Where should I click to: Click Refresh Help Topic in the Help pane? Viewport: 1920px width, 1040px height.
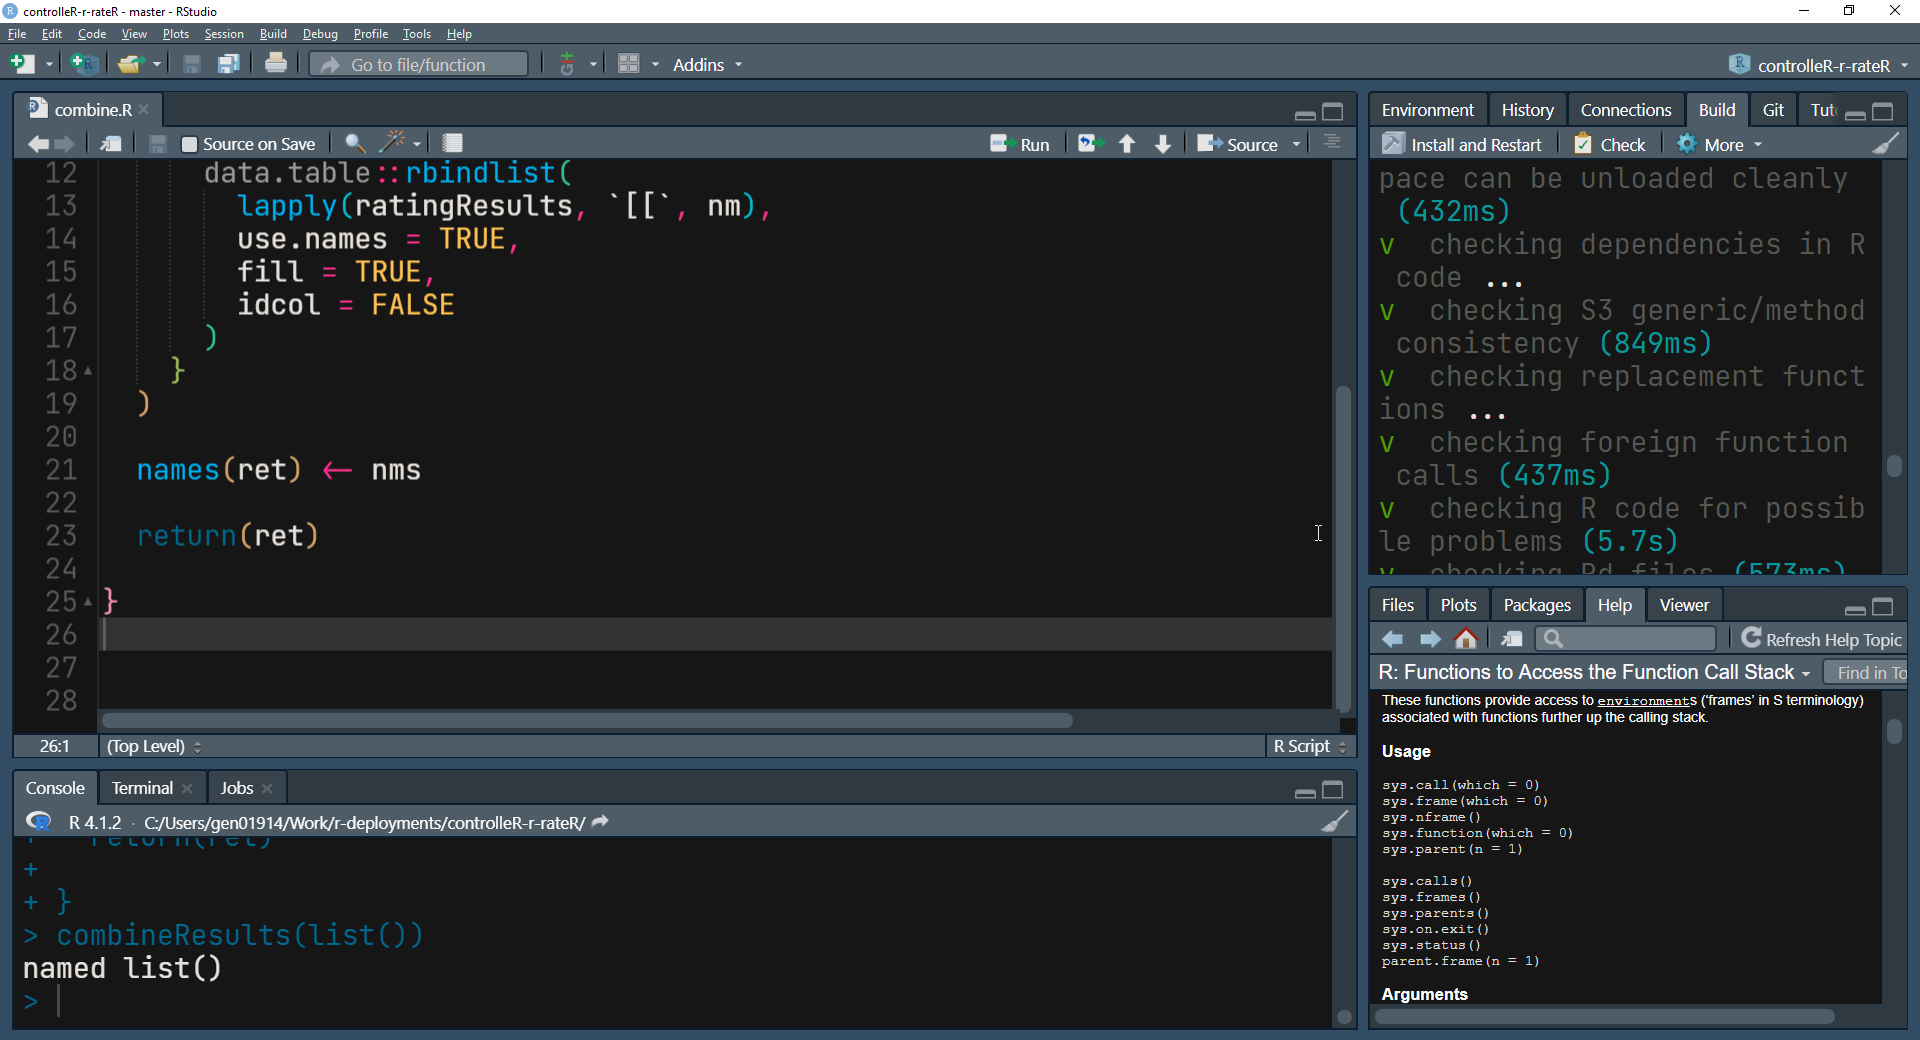(x=1822, y=638)
